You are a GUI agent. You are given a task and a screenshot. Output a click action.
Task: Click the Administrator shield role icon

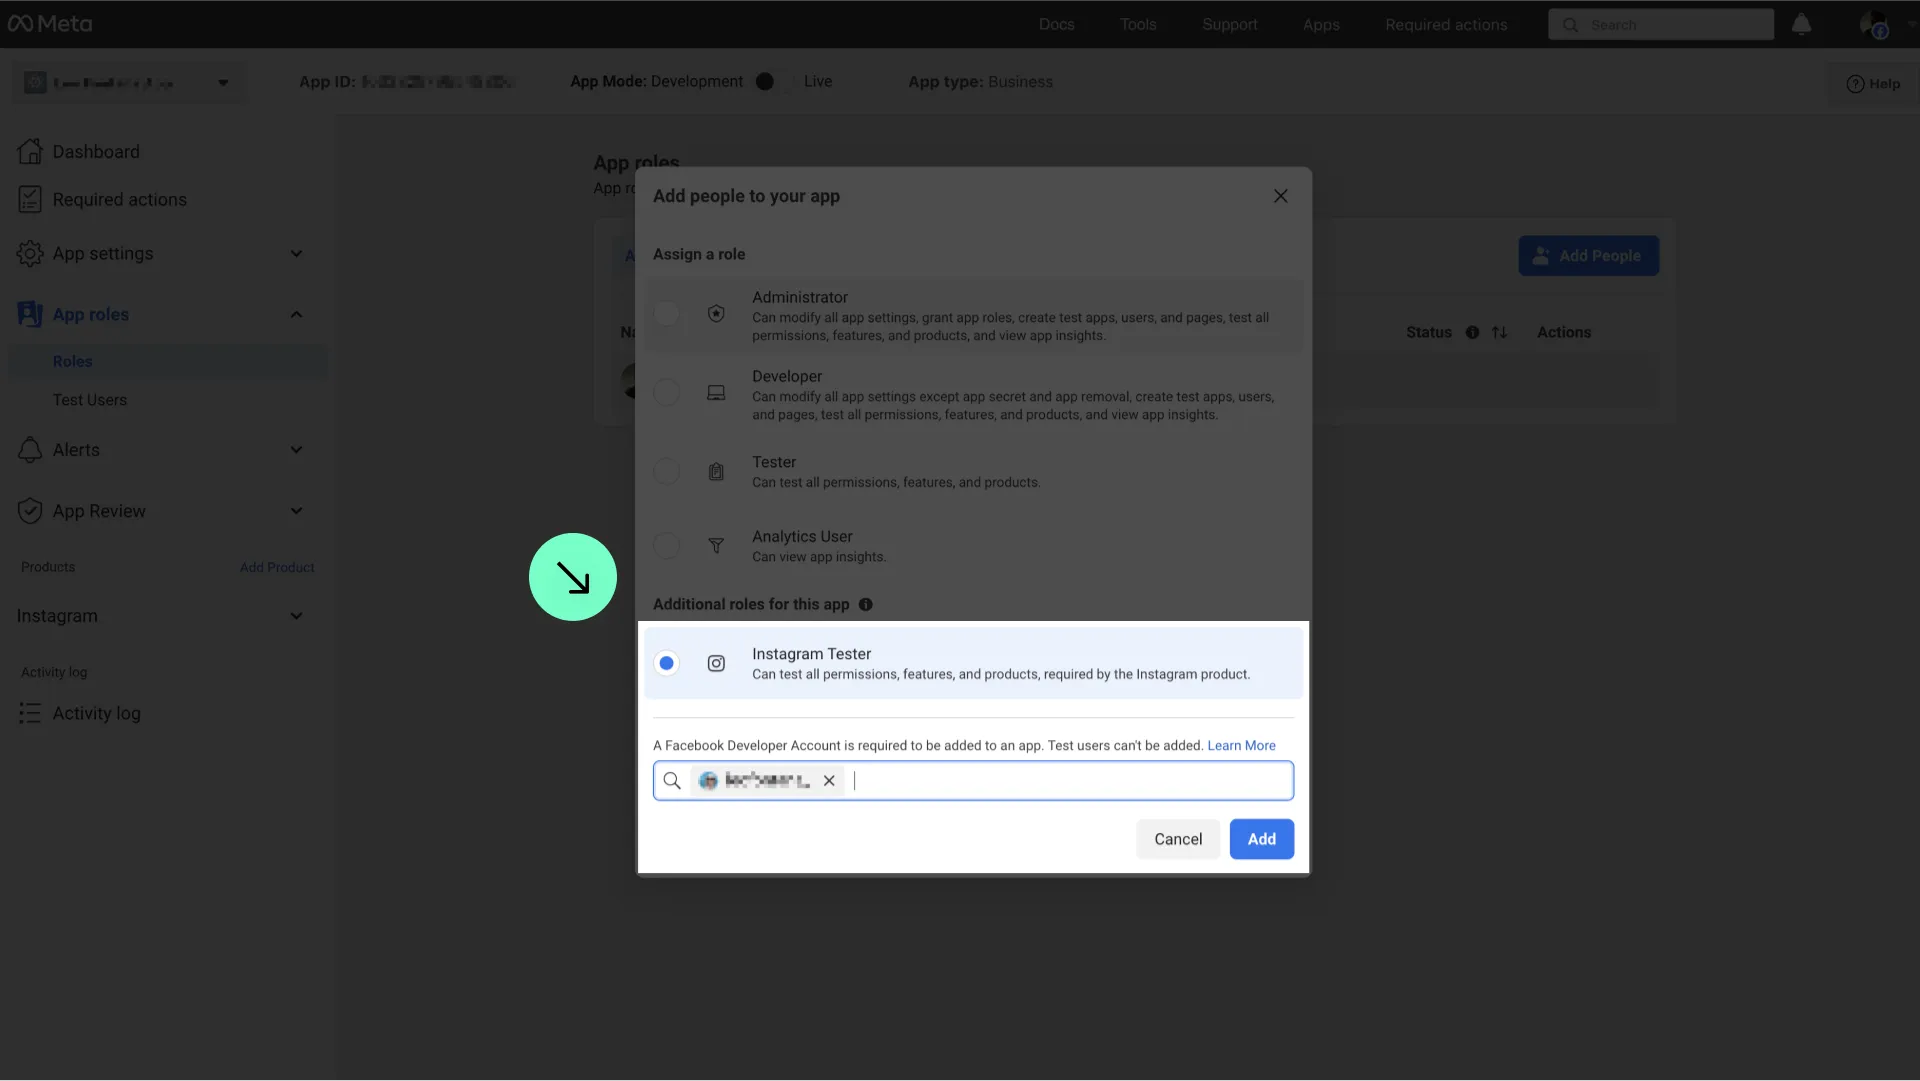(x=716, y=313)
